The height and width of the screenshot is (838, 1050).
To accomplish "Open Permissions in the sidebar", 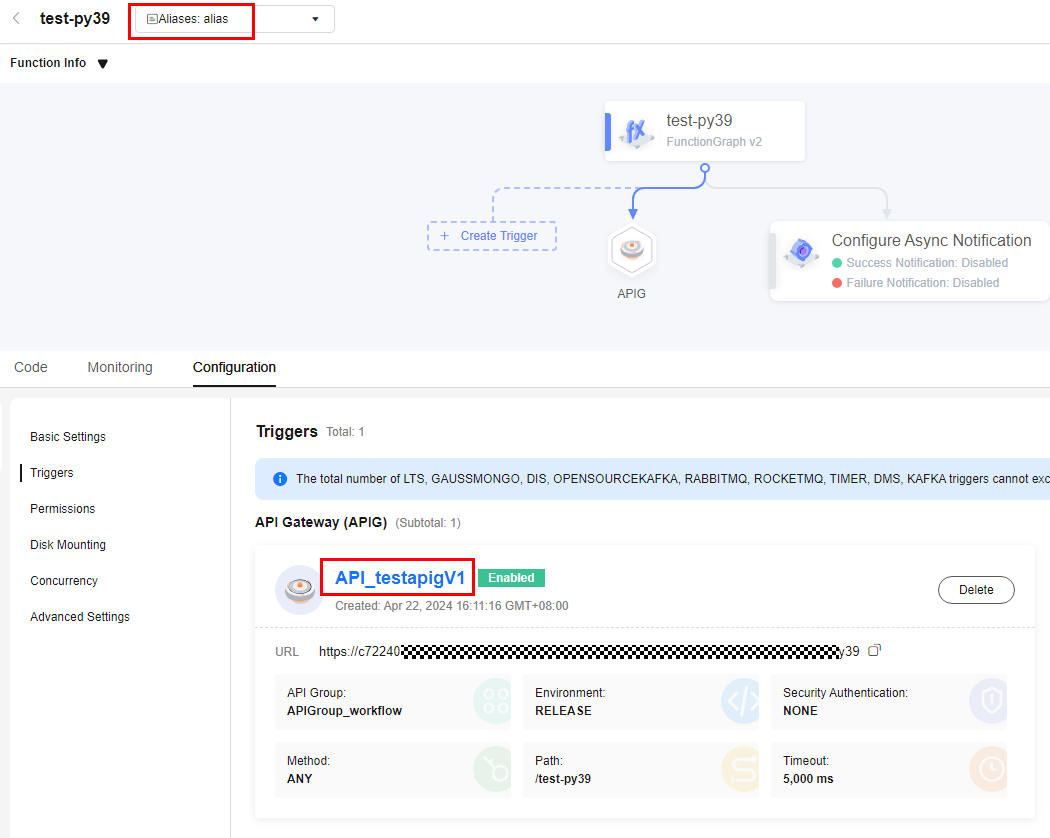I will tap(62, 509).
